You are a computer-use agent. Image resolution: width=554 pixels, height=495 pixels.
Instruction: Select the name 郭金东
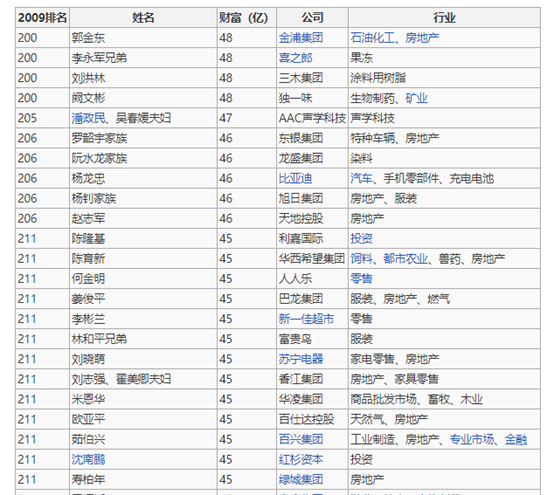[88, 38]
